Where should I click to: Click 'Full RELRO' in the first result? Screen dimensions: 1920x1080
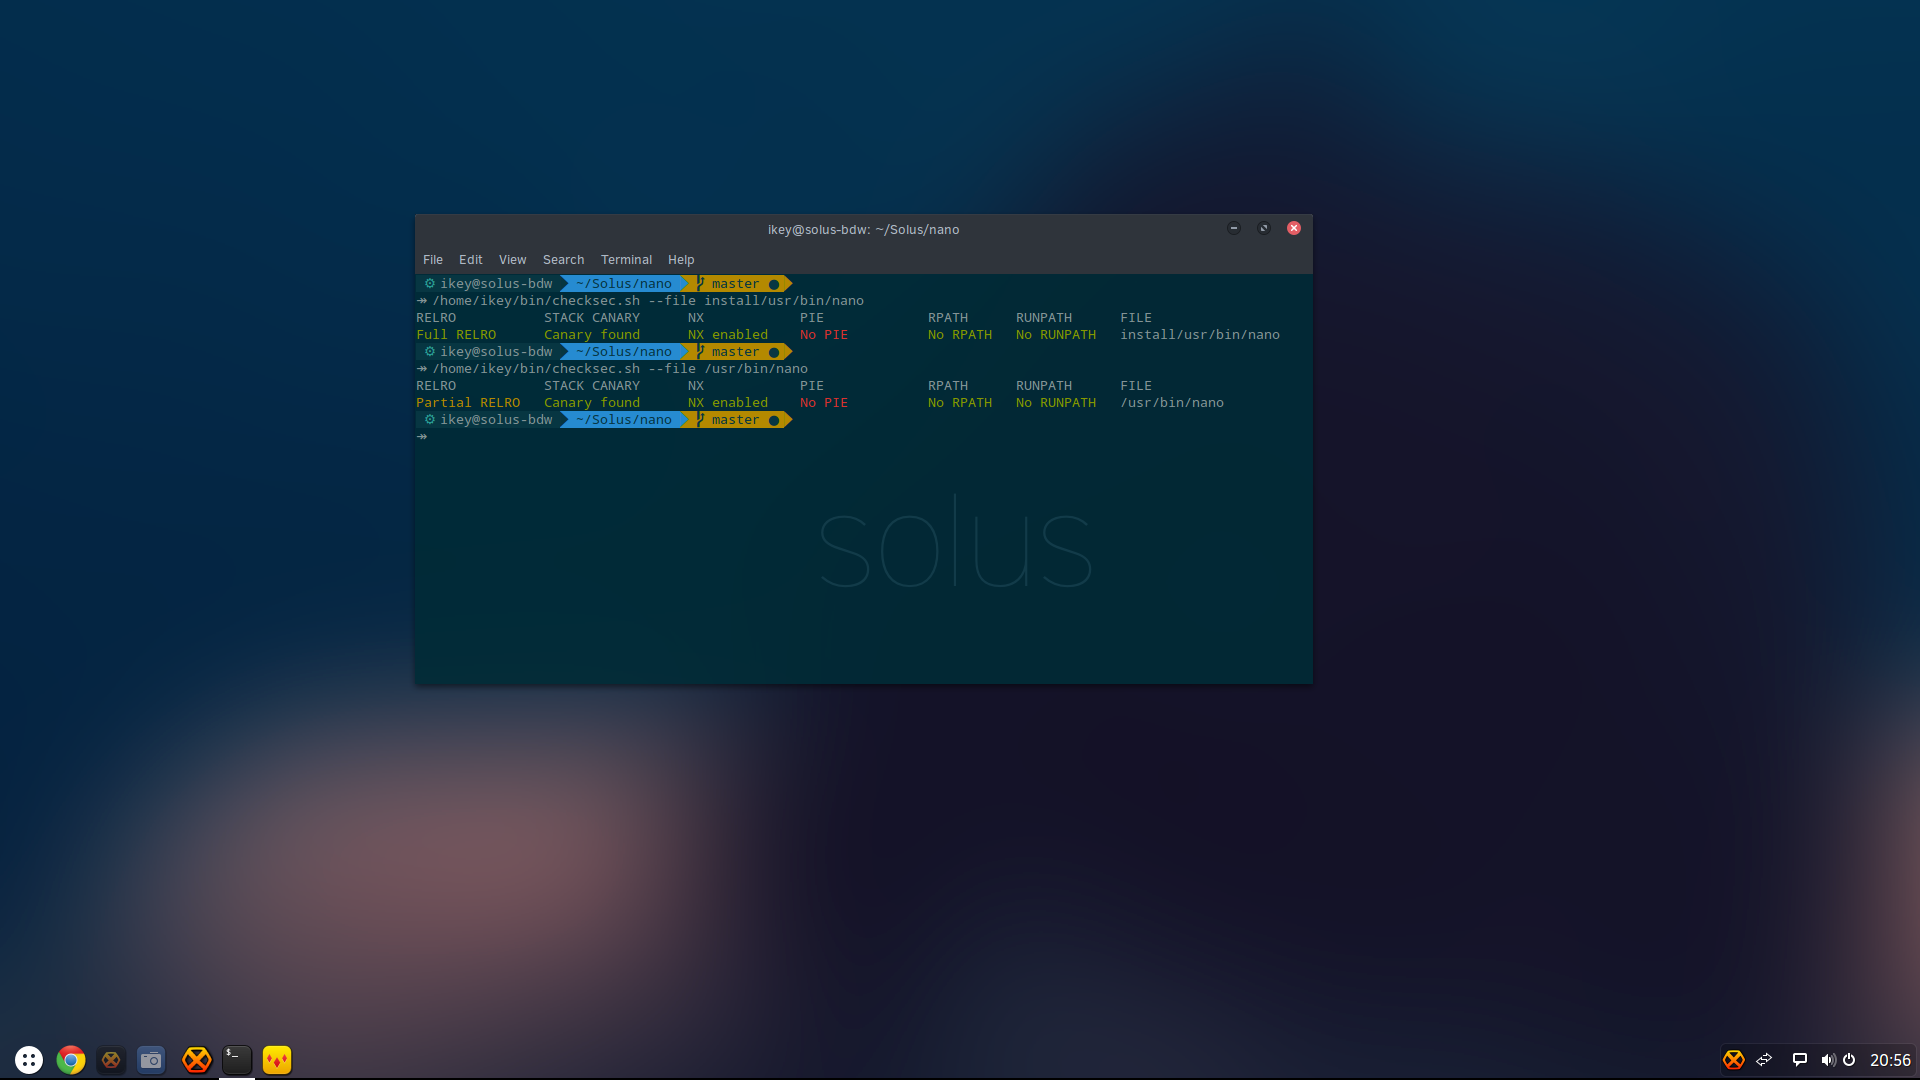point(456,335)
